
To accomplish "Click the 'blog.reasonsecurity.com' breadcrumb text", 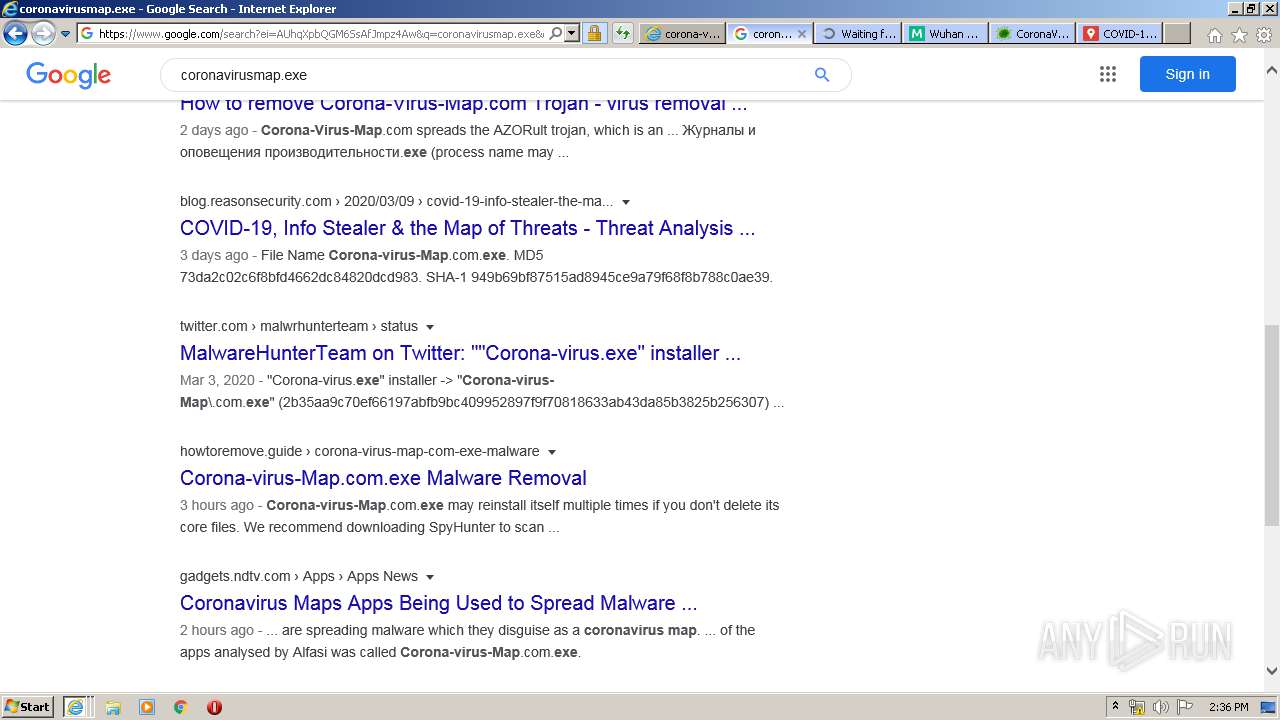I will coord(256,201).
